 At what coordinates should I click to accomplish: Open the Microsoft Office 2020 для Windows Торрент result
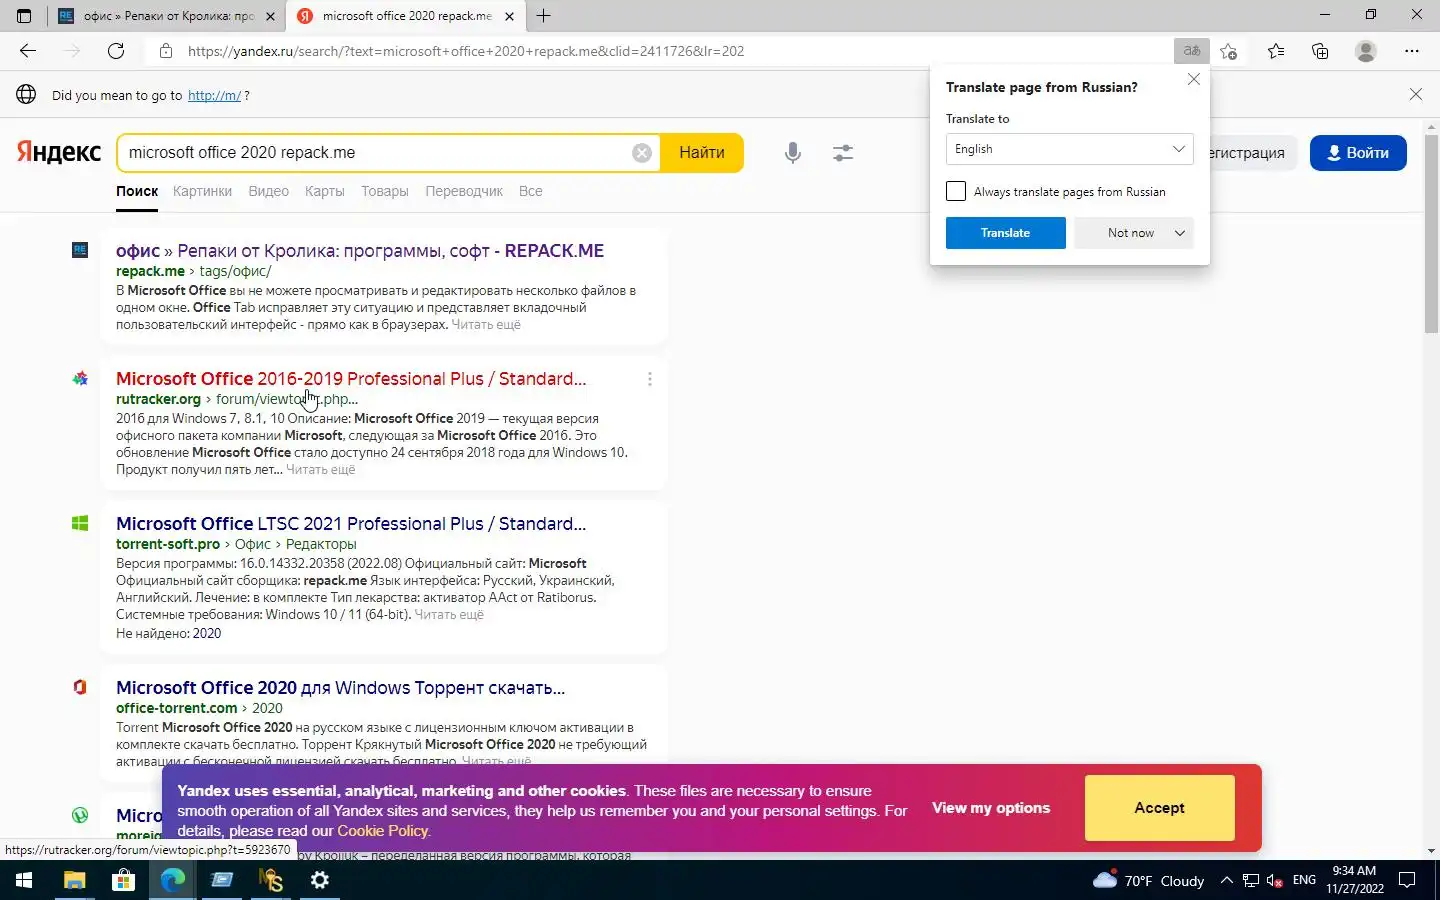point(340,688)
